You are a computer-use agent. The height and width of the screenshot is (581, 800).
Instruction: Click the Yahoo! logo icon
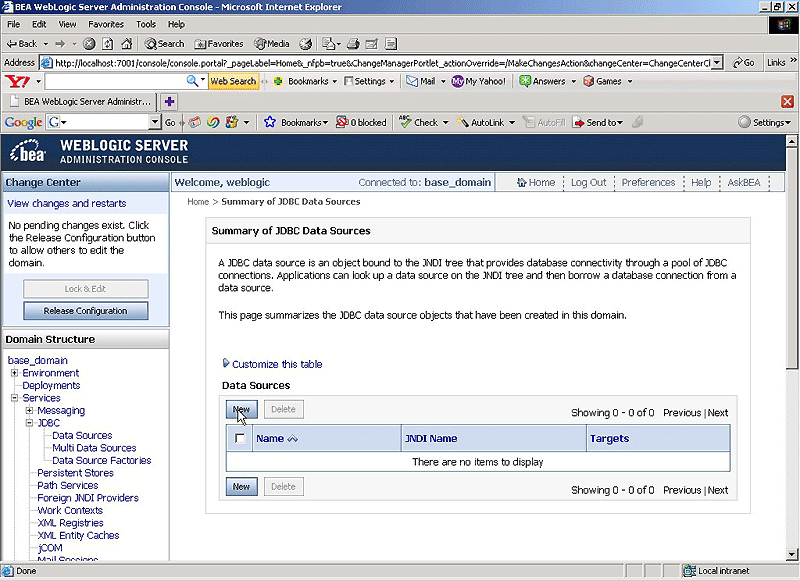click(x=17, y=81)
